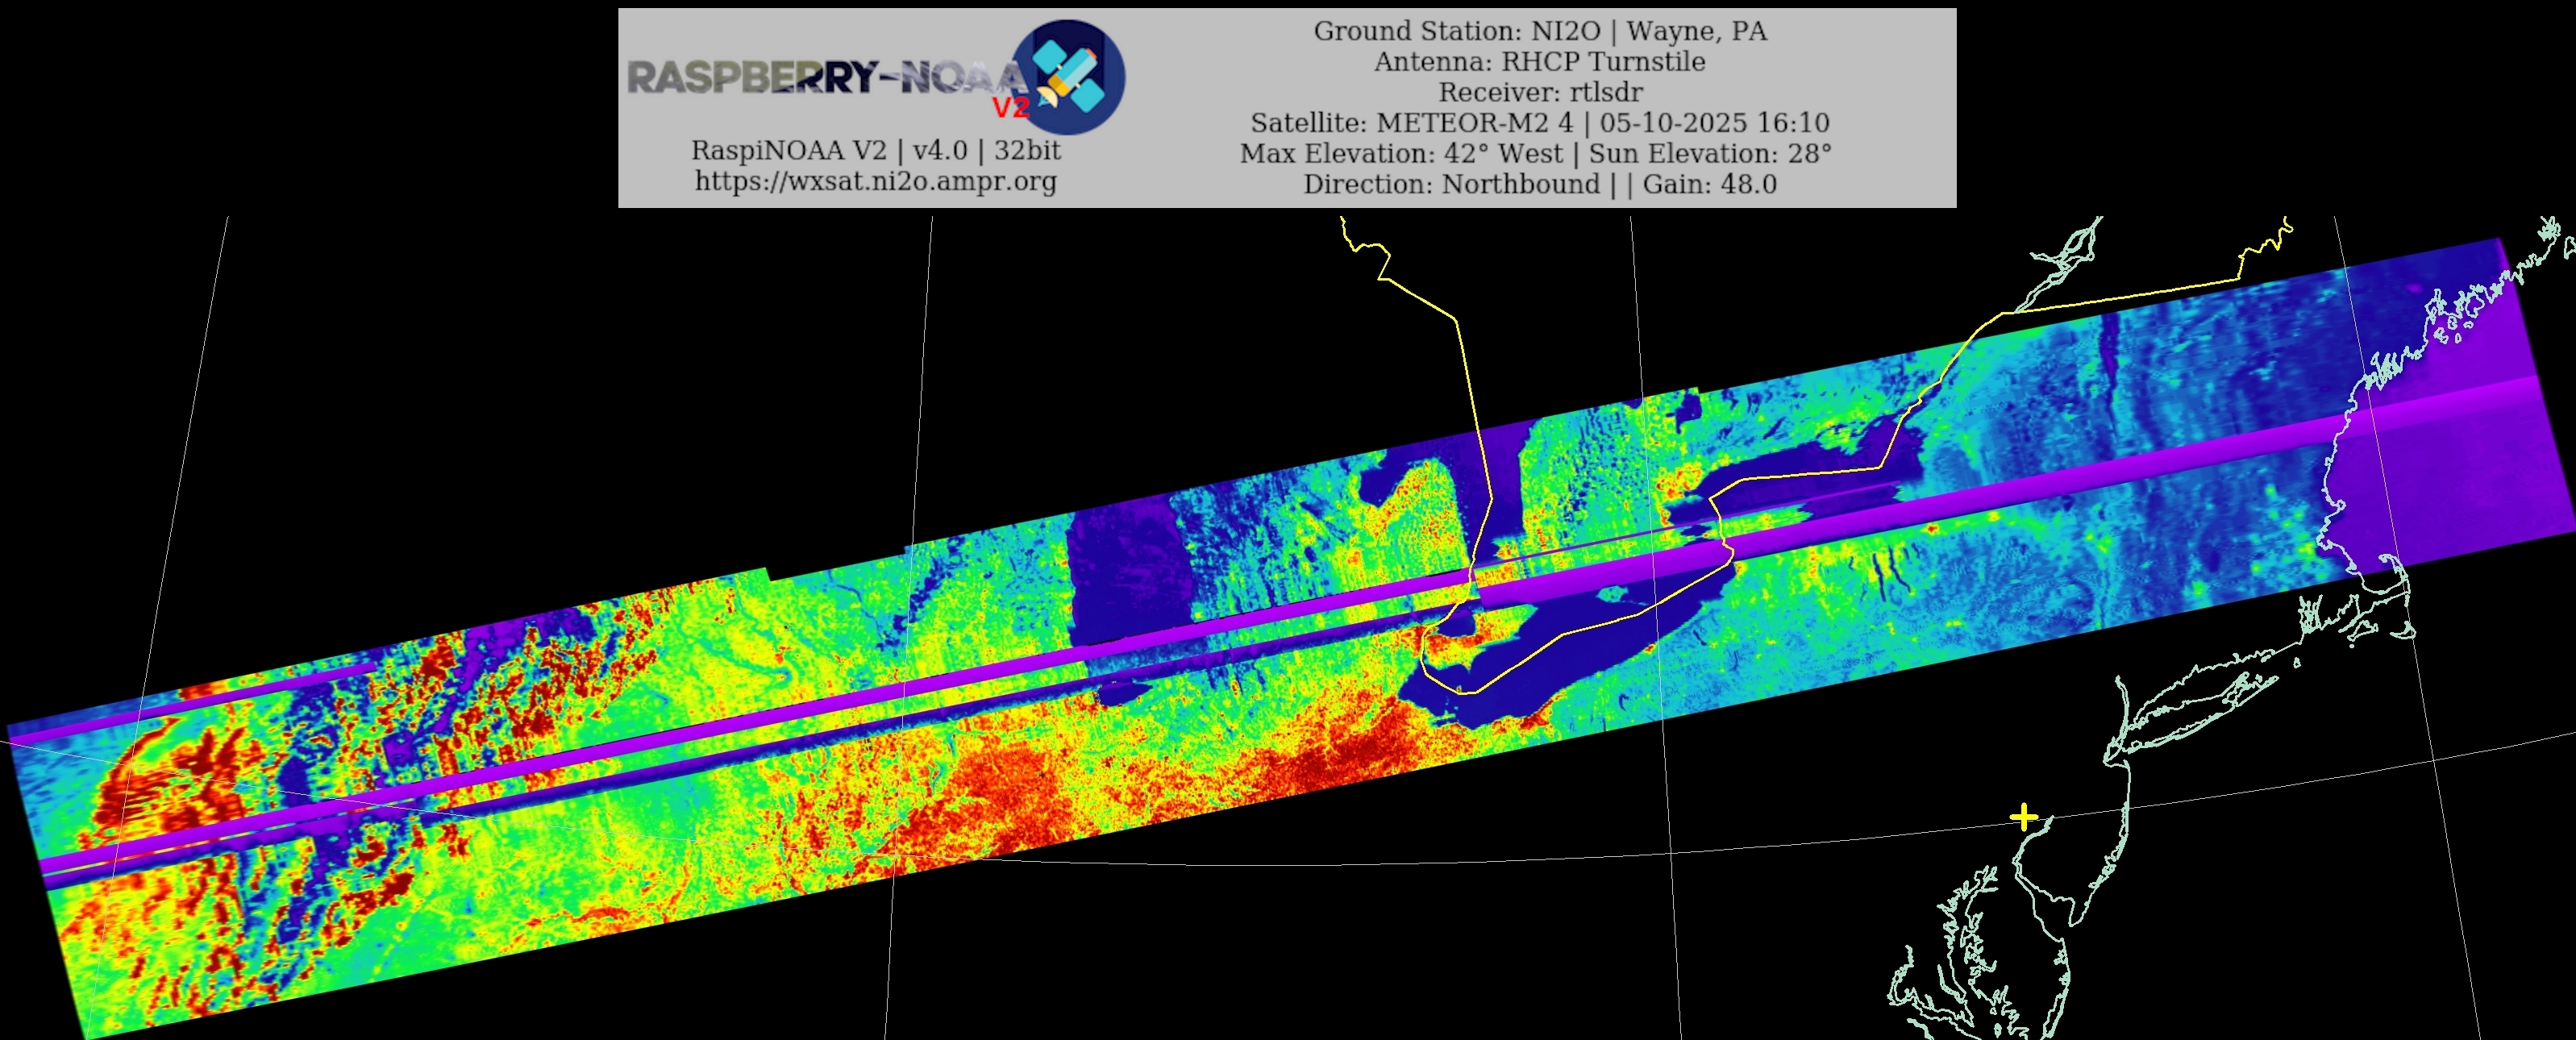Select the Antenna: RHCP Turnstile text
The height and width of the screenshot is (1040, 2576).
click(x=1539, y=62)
